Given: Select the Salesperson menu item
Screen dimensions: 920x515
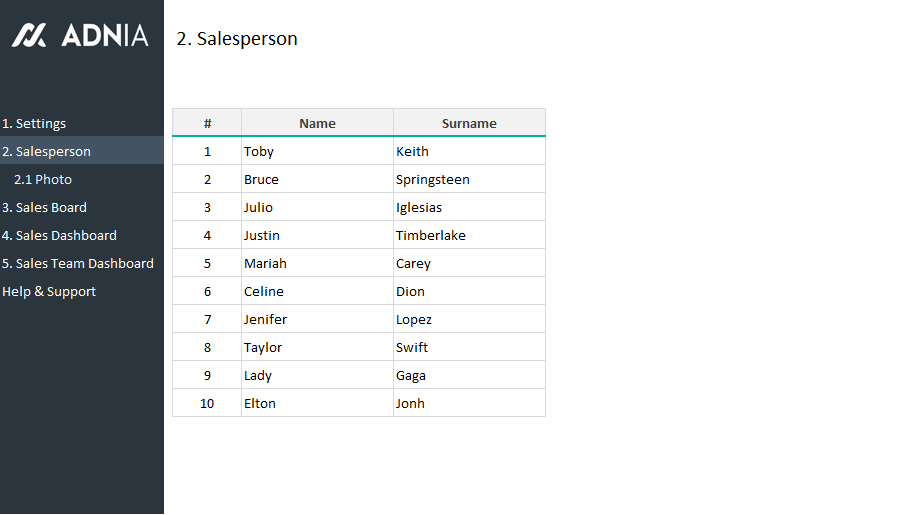Looking at the screenshot, I should 47,152.
